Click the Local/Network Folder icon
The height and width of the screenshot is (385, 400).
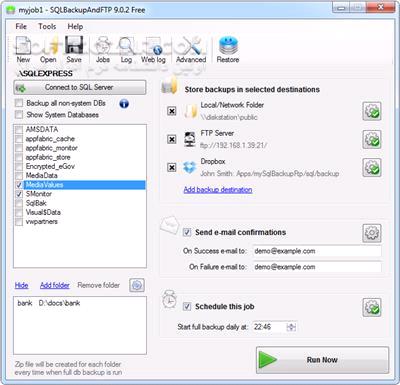(190, 111)
